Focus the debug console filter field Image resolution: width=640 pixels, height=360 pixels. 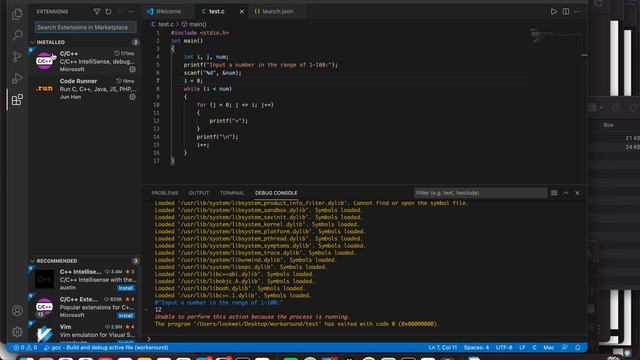pyautogui.click(x=480, y=193)
